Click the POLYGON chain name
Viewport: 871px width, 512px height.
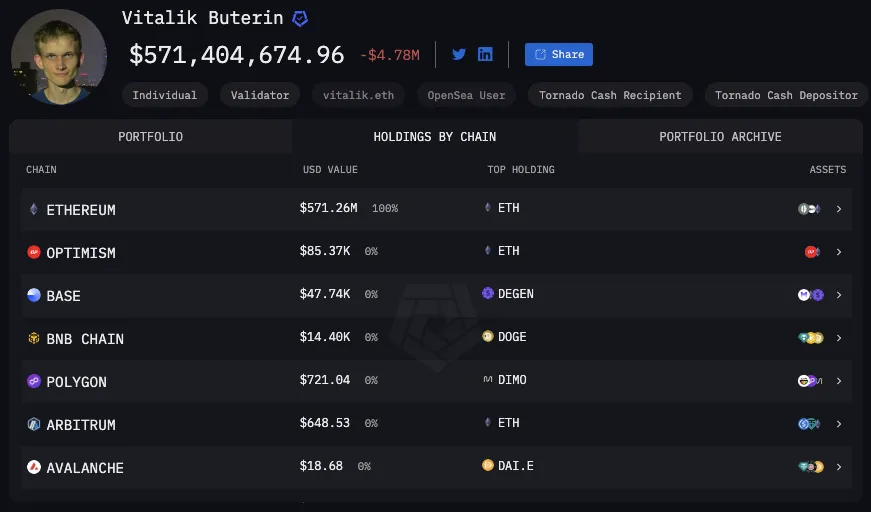[x=77, y=382]
